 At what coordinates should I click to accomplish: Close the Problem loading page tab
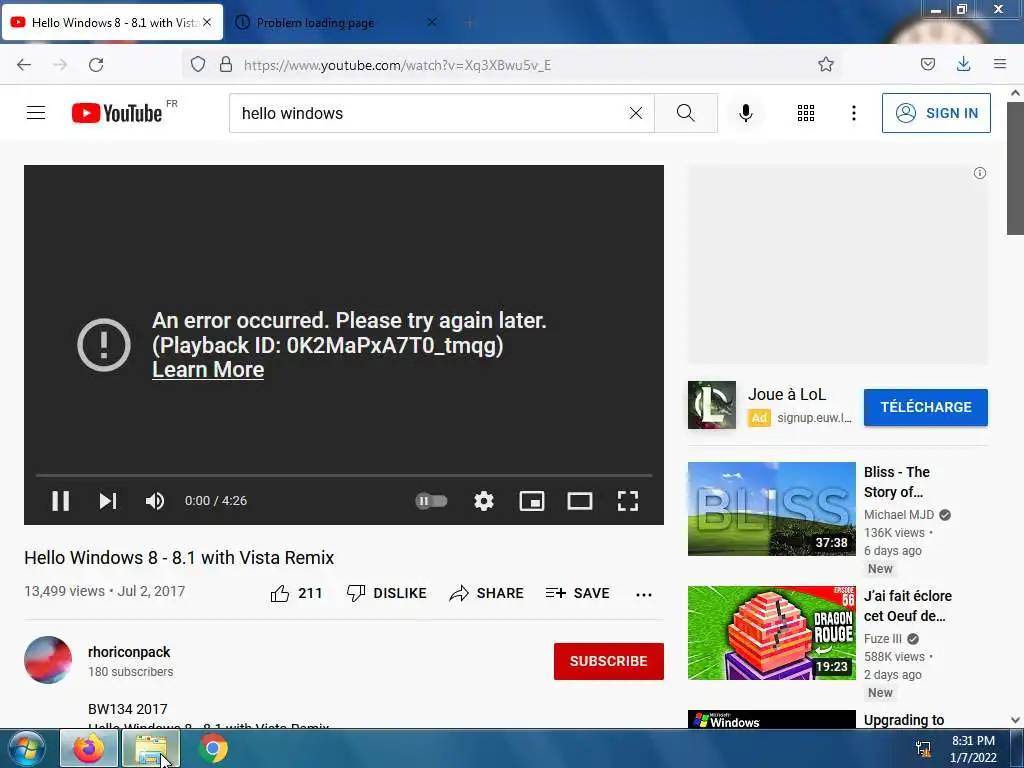click(x=432, y=22)
